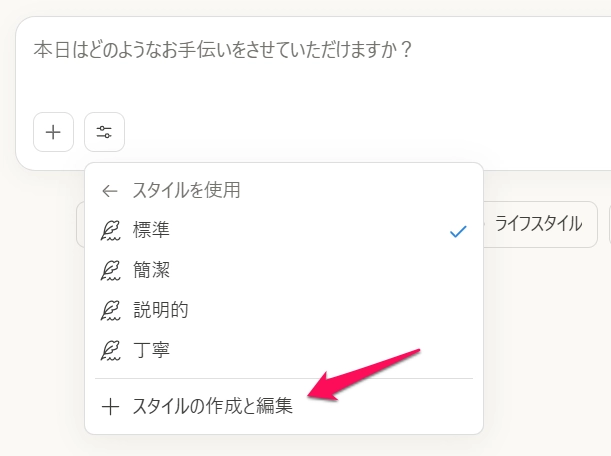Click the quill icon beside 説明的
Screen dimensions: 611x456
tap(110, 310)
